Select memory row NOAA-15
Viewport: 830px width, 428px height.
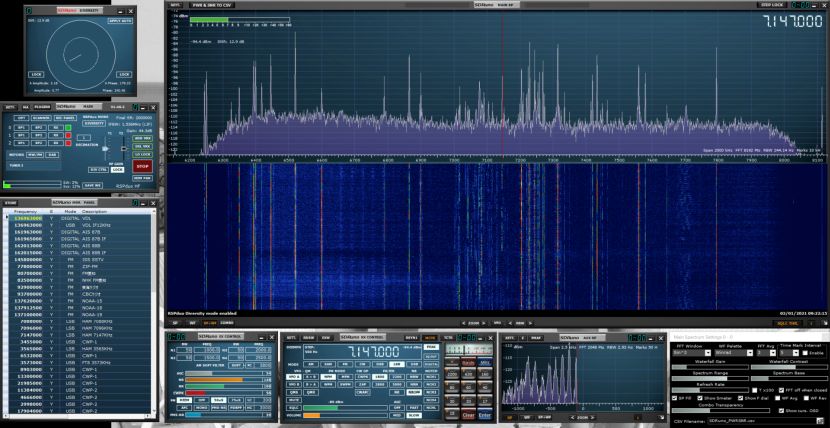(78, 300)
